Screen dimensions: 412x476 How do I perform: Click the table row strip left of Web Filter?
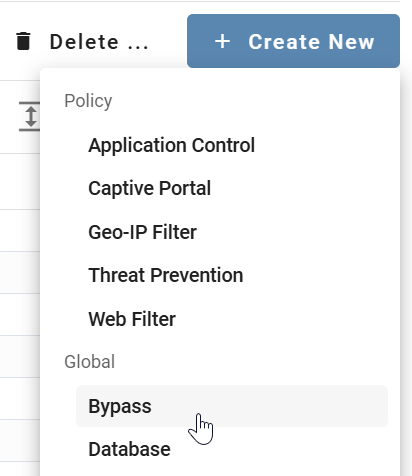coord(20,314)
